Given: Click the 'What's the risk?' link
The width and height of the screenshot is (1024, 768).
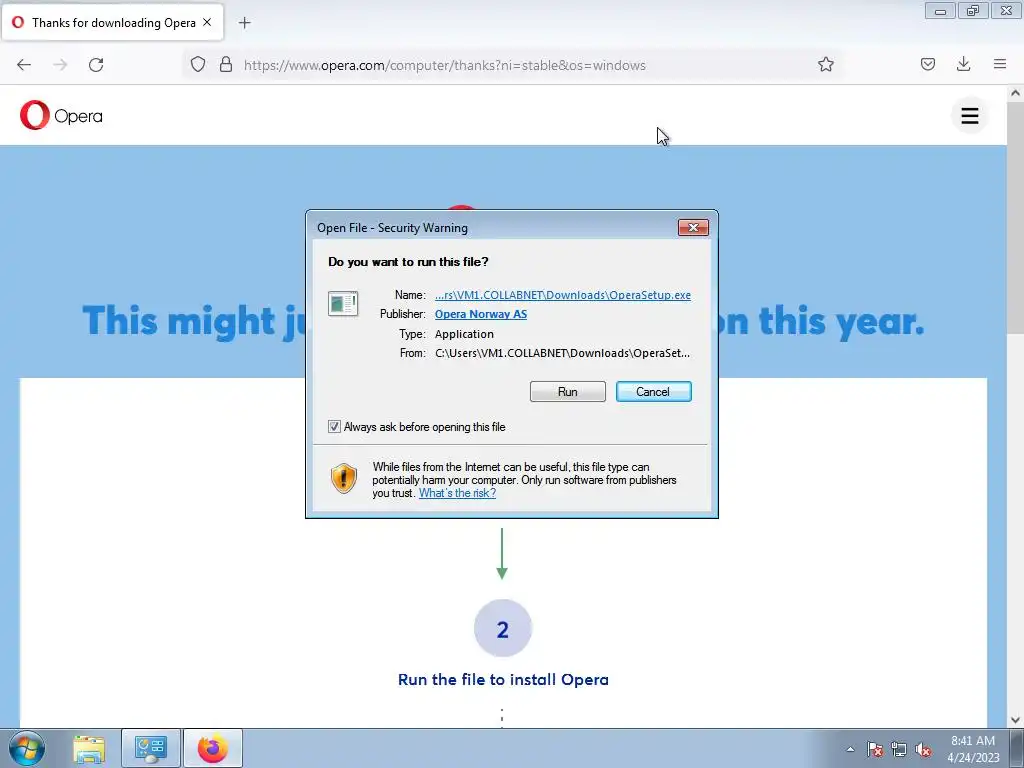Looking at the screenshot, I should [457, 493].
